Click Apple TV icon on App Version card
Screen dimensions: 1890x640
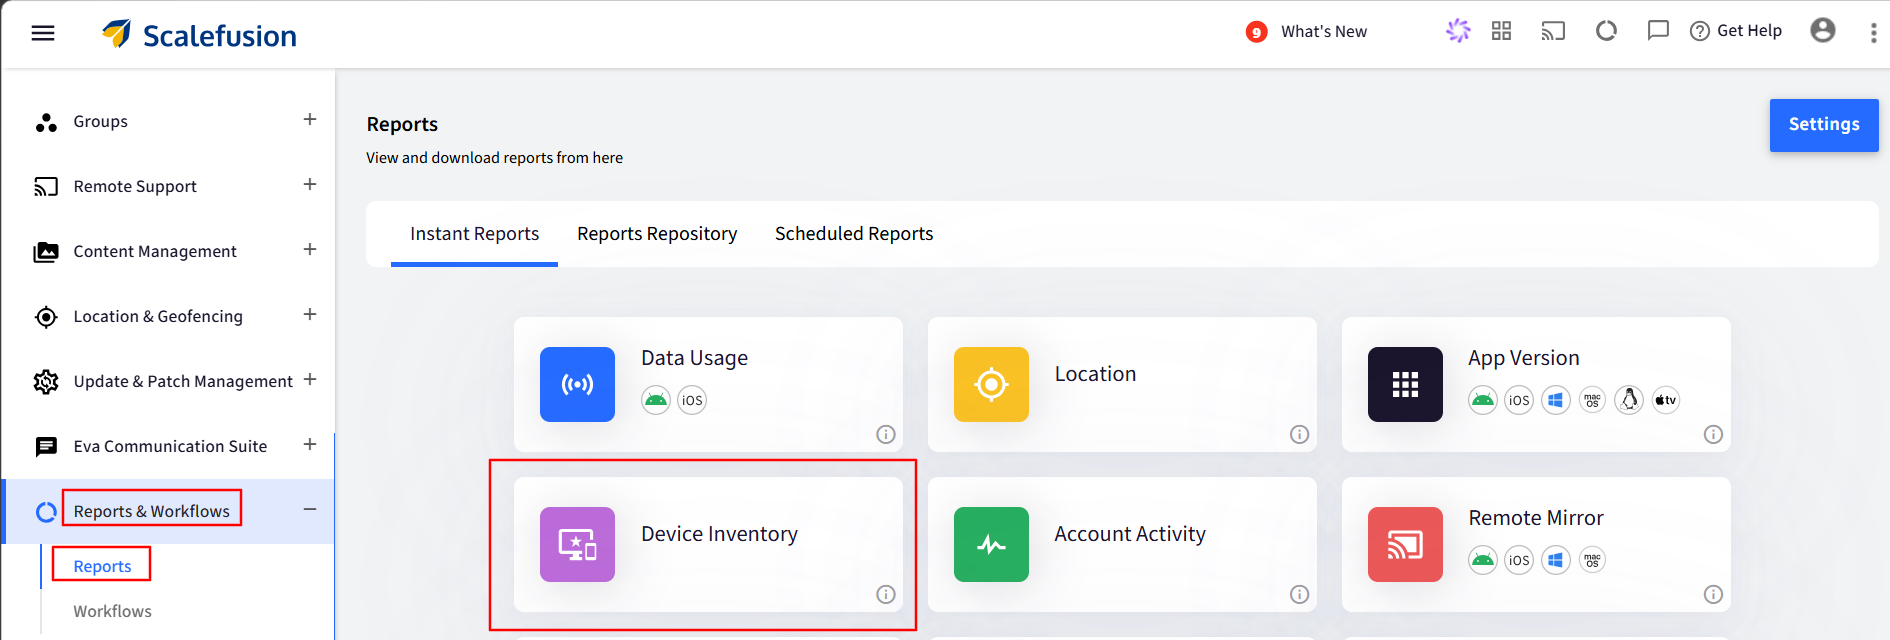[1666, 400]
